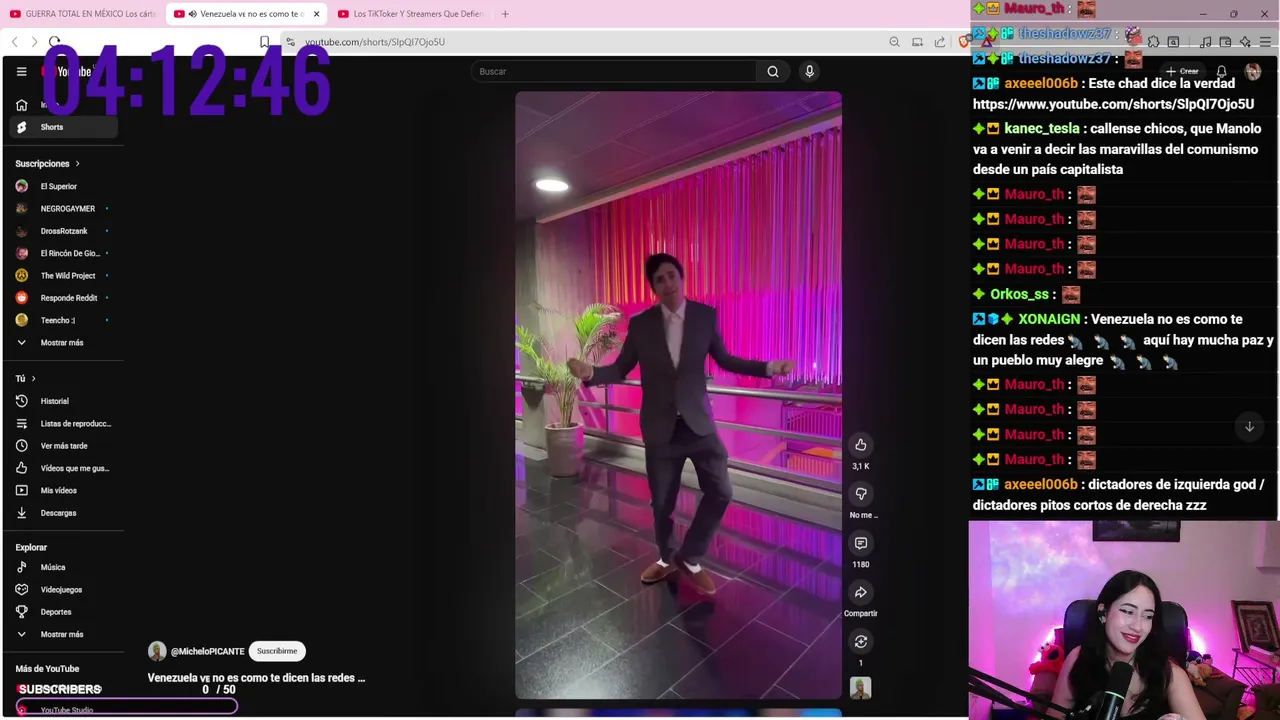Switch to Los TikToker Y Streamers tab

click(x=412, y=14)
